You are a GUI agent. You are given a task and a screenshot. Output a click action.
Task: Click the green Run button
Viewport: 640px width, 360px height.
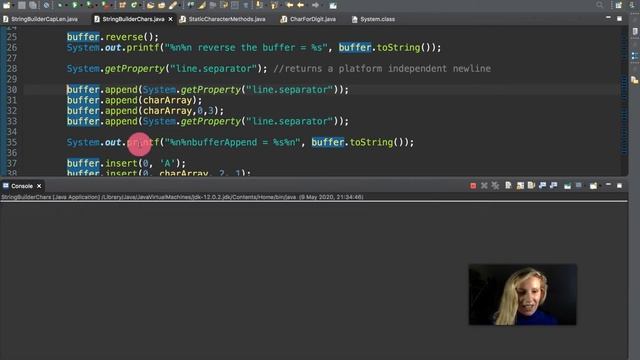coord(75,5)
